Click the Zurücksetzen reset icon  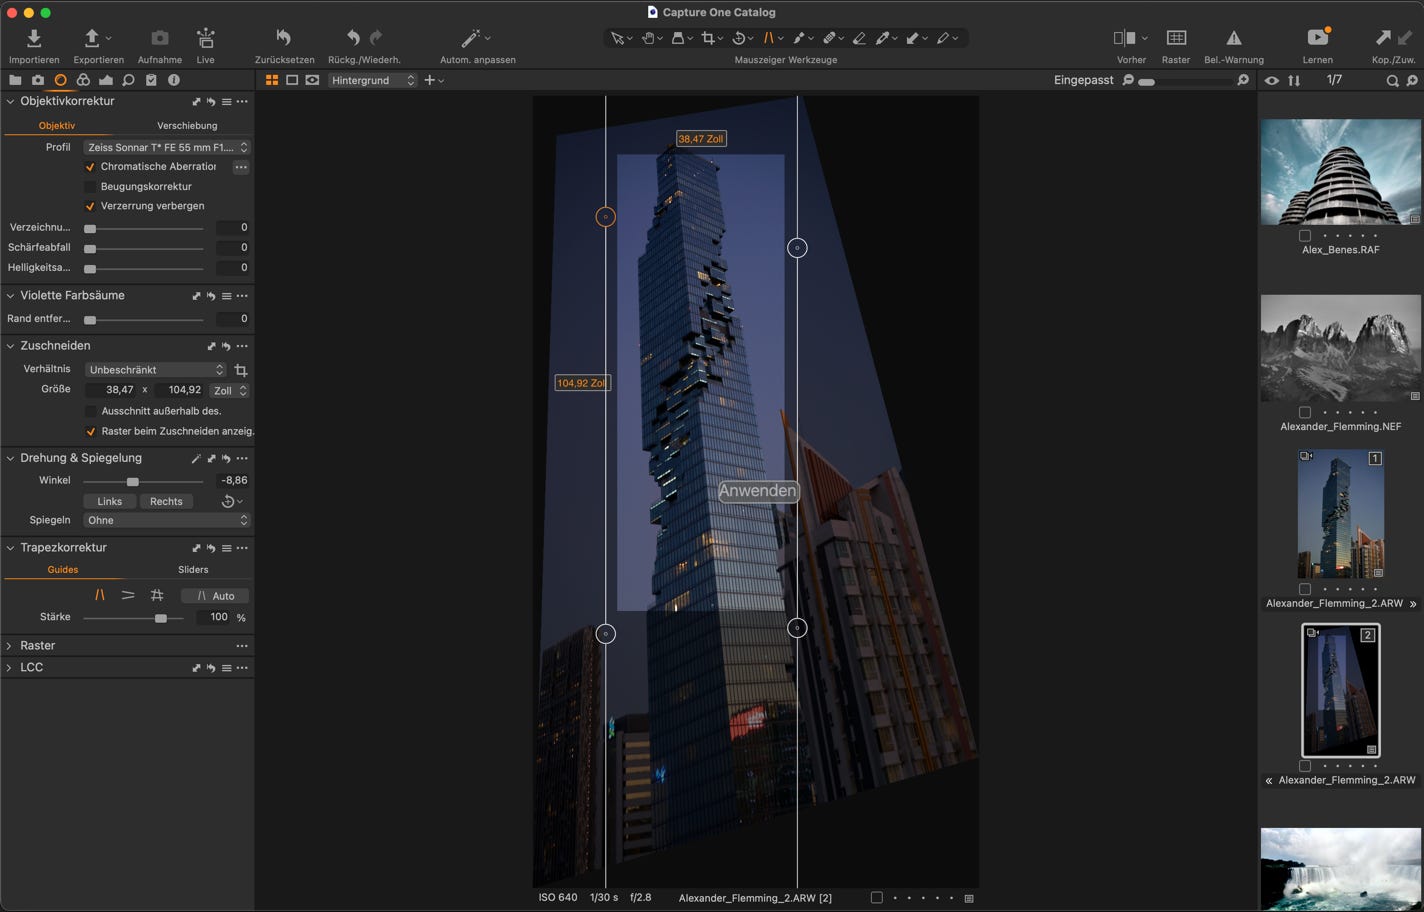pyautogui.click(x=284, y=39)
